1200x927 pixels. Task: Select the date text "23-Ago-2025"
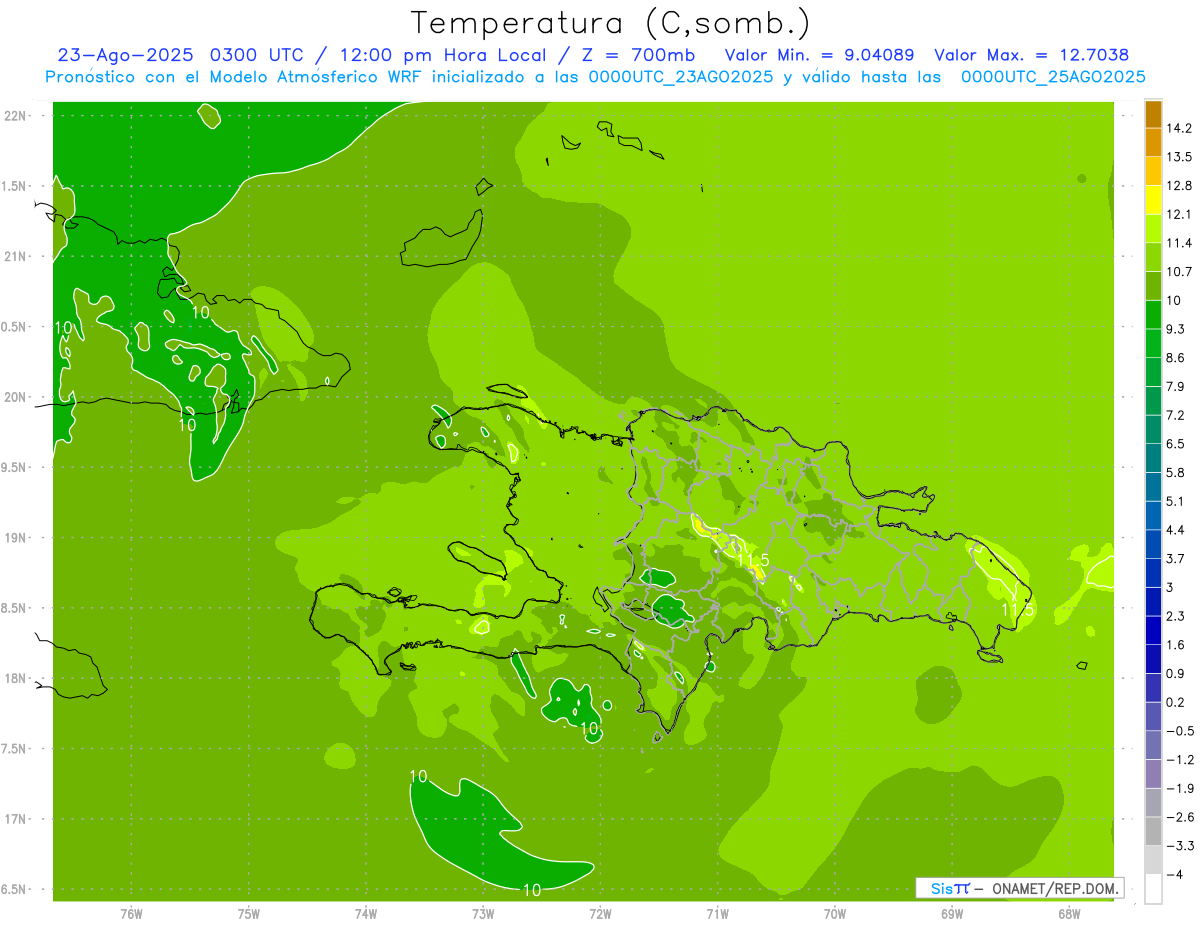127,55
